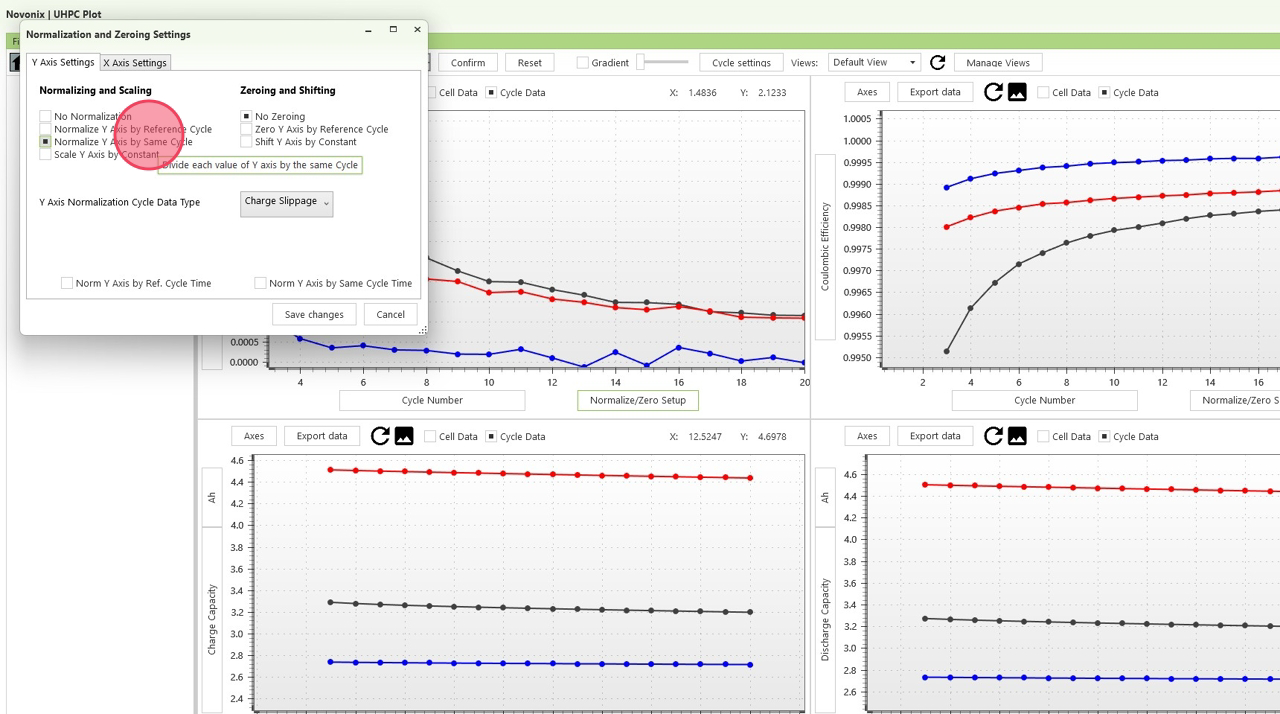Toggle Cycle Data in Charge Capacity plot

491,436
